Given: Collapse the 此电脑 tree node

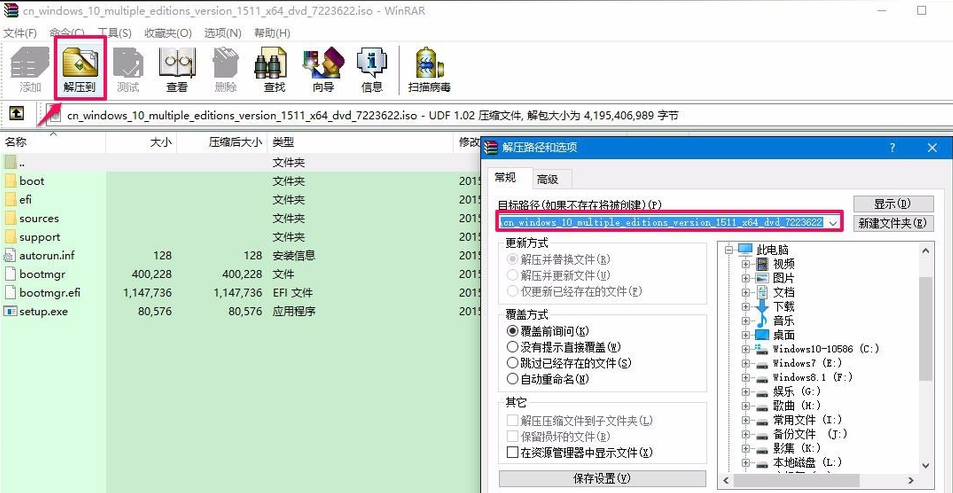Looking at the screenshot, I should coord(731,249).
